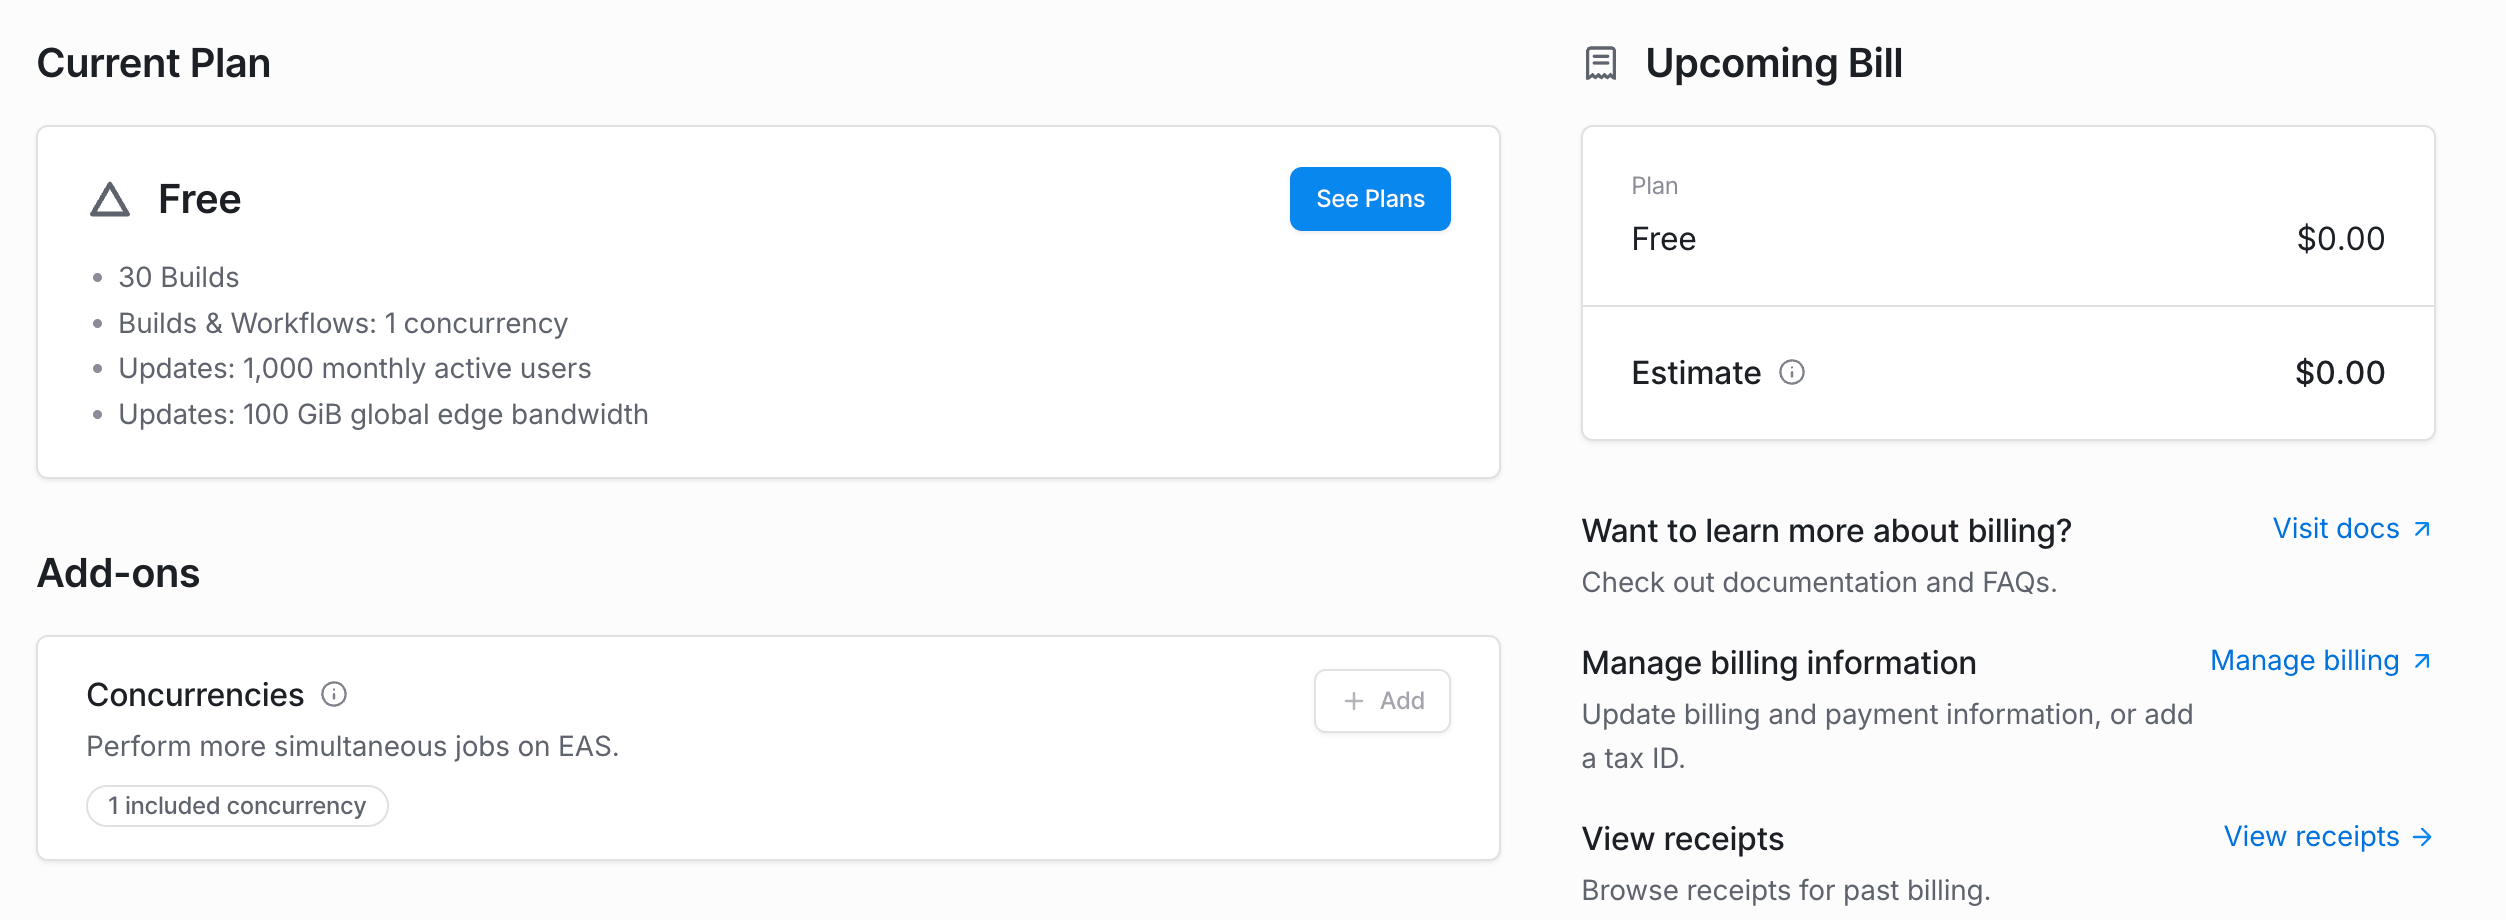
Task: Open the See Plans page
Action: click(x=1370, y=198)
